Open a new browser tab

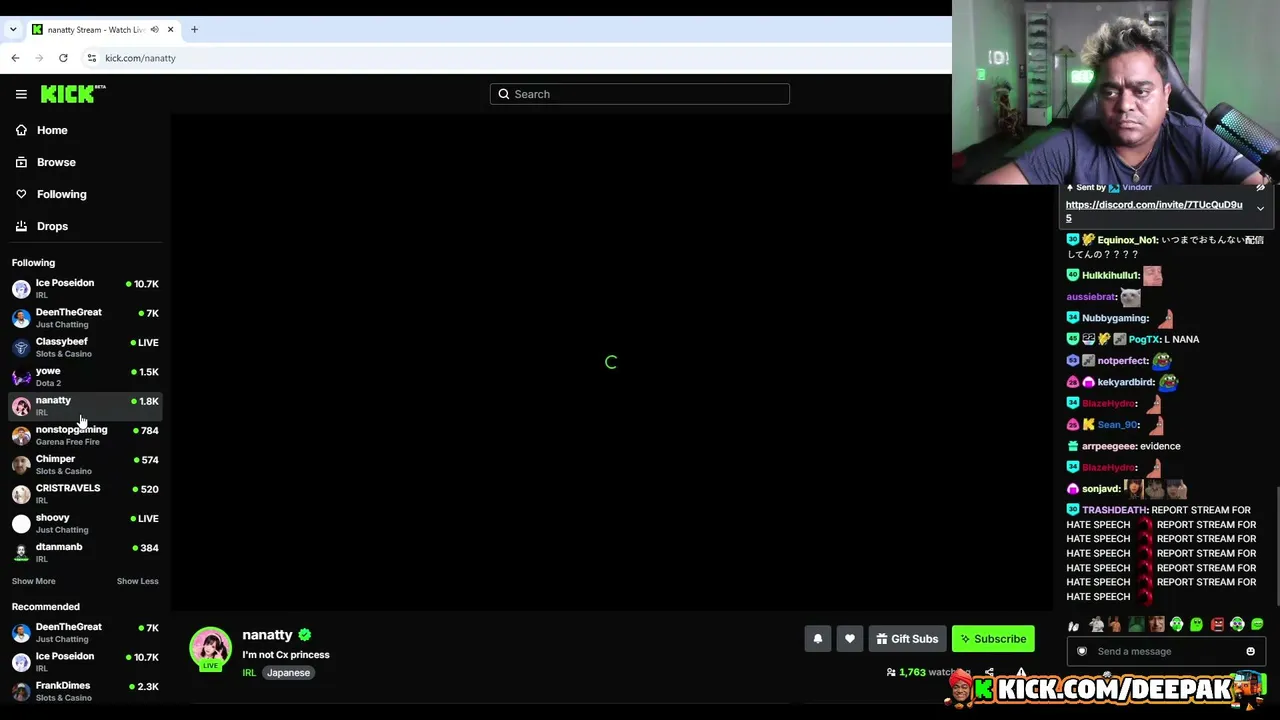[194, 30]
